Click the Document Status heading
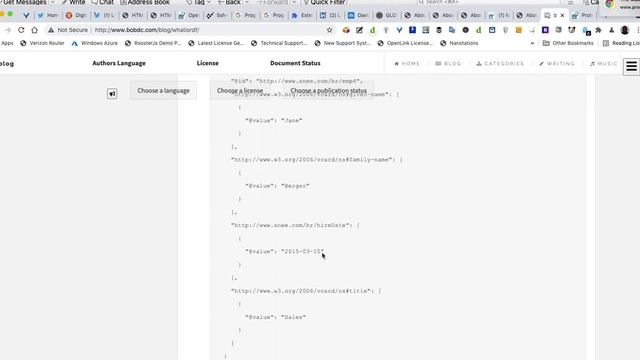The image size is (640, 360). tap(295, 63)
